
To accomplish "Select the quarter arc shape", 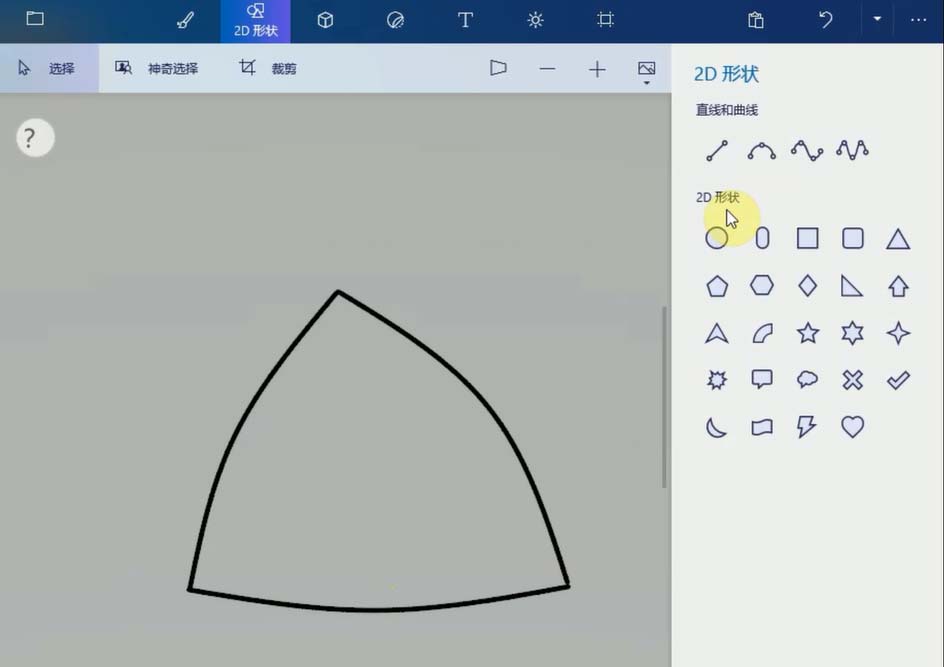I will [x=762, y=333].
